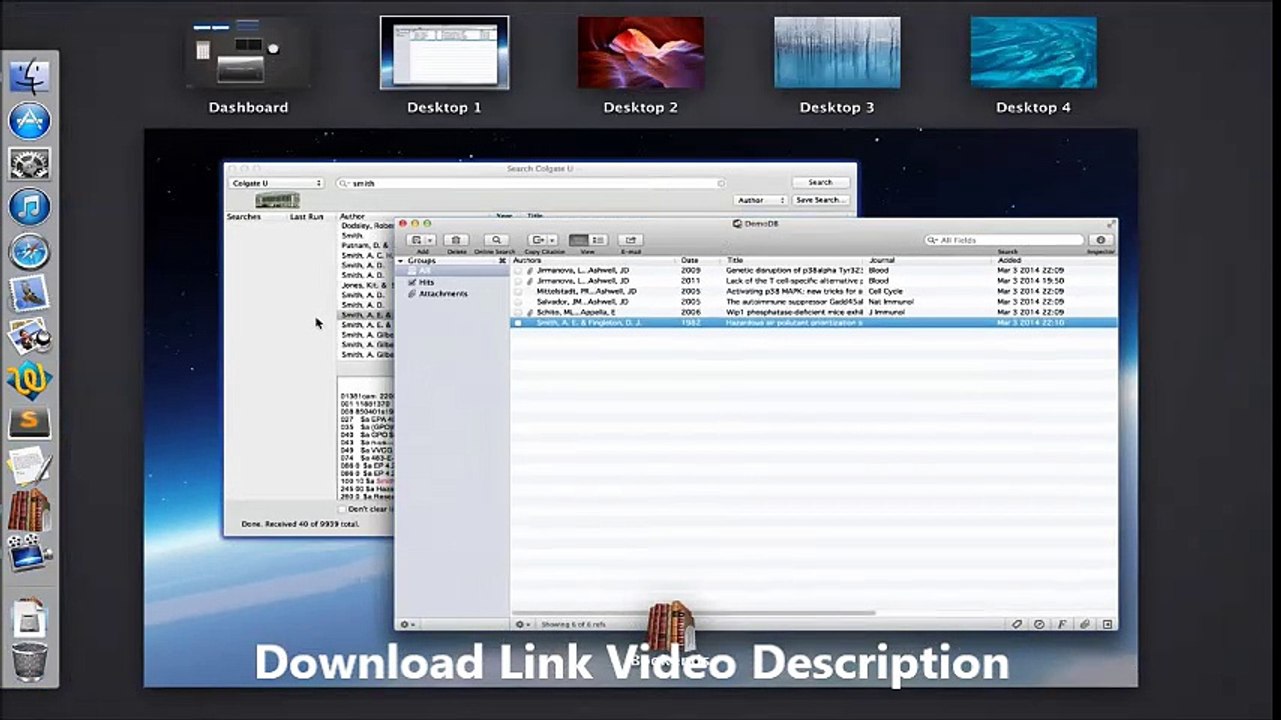The image size is (1281, 720).
Task: Open the Colgate U library dropdown in the Search window
Action: (x=277, y=183)
